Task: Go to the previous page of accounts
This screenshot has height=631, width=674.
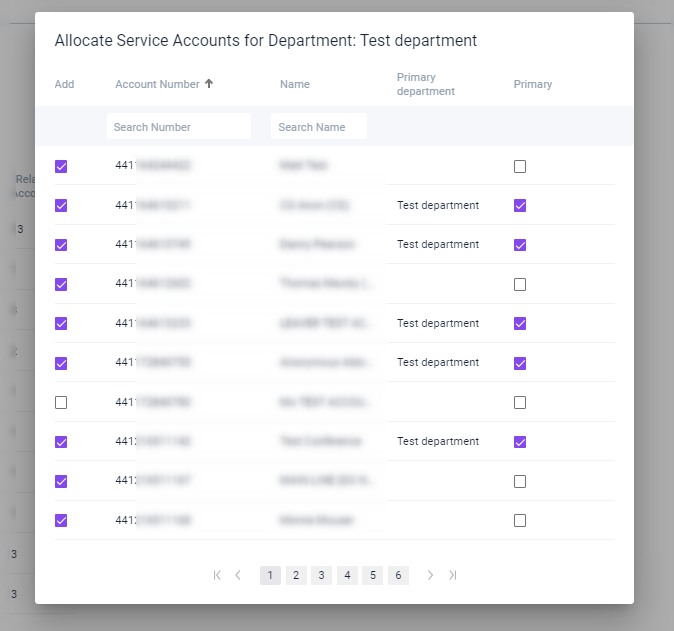Action: click(x=238, y=575)
